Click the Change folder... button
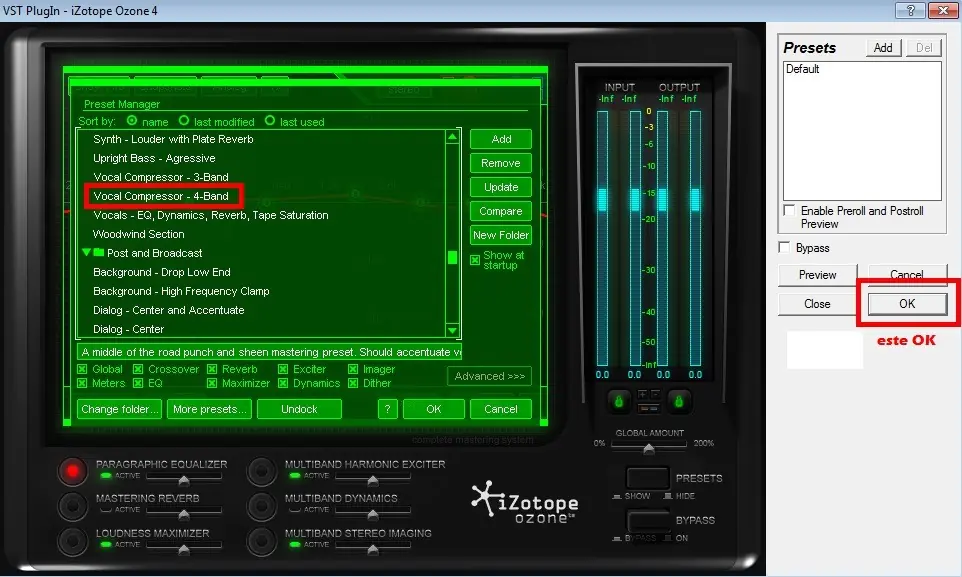 pos(120,409)
